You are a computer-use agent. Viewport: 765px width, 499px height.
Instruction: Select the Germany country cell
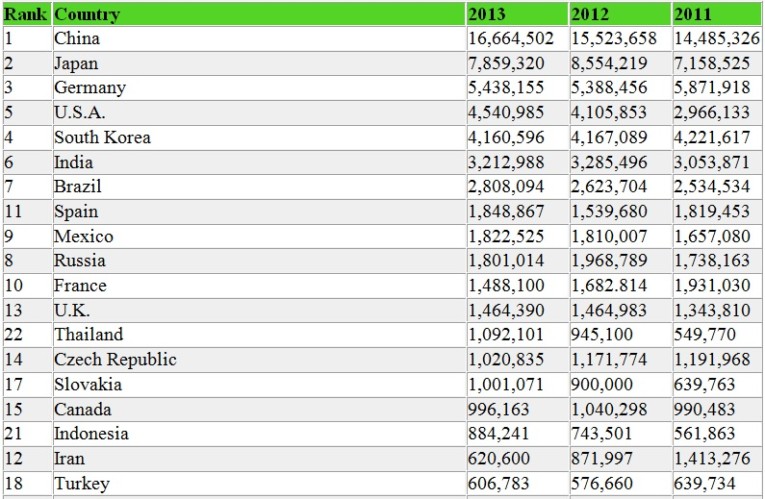click(90, 88)
